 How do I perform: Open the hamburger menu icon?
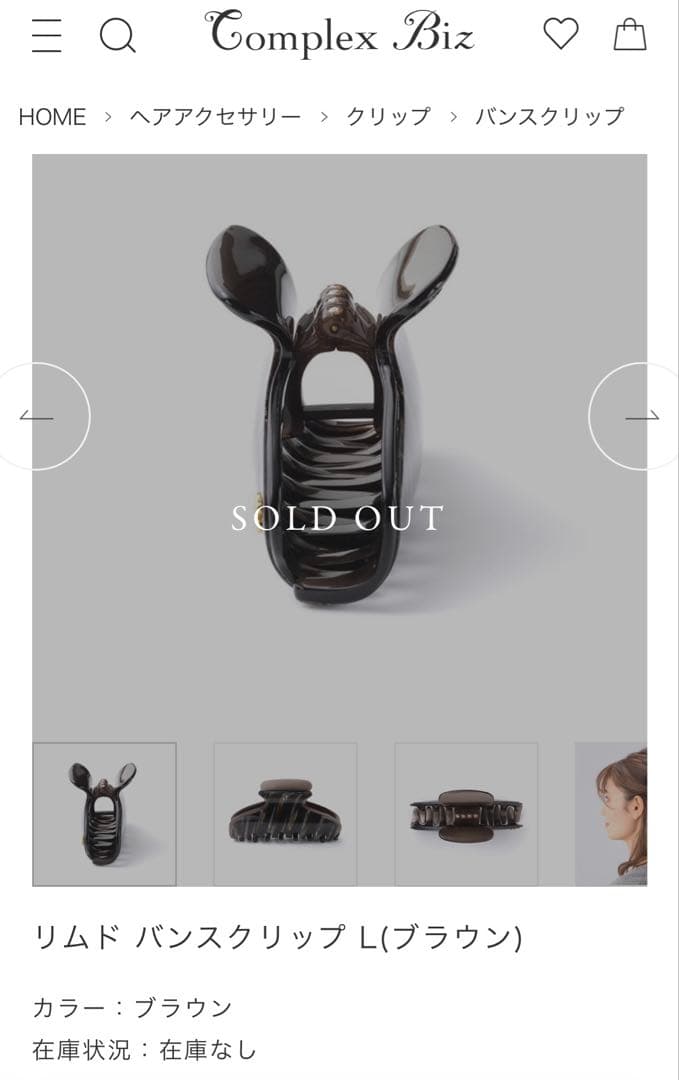click(47, 35)
